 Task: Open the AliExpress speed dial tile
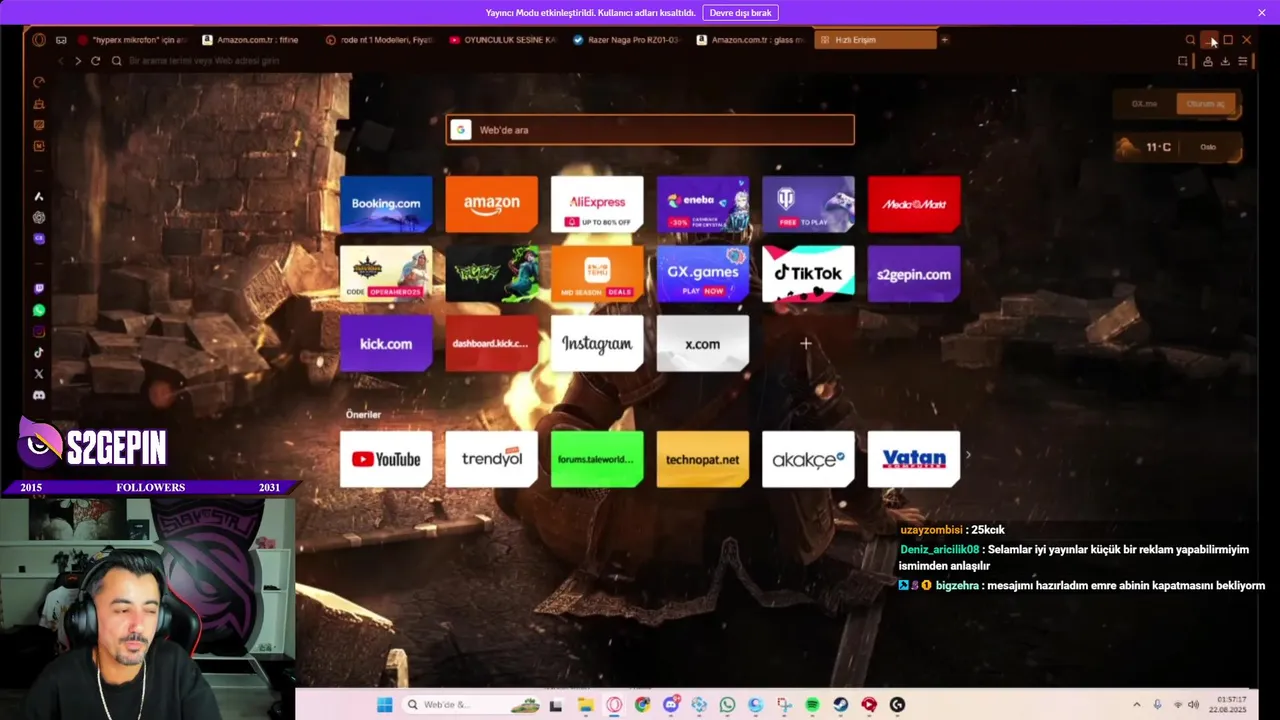597,204
